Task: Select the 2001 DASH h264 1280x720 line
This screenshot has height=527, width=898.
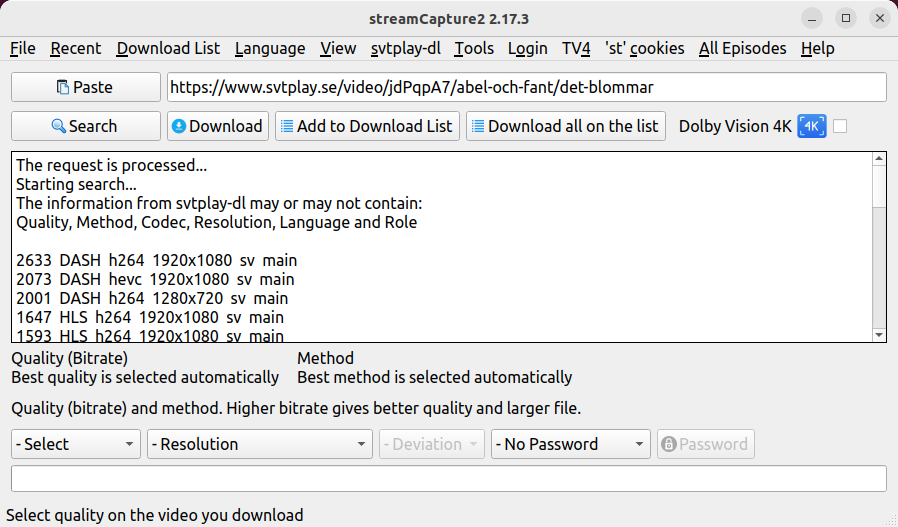Action: tap(152, 298)
